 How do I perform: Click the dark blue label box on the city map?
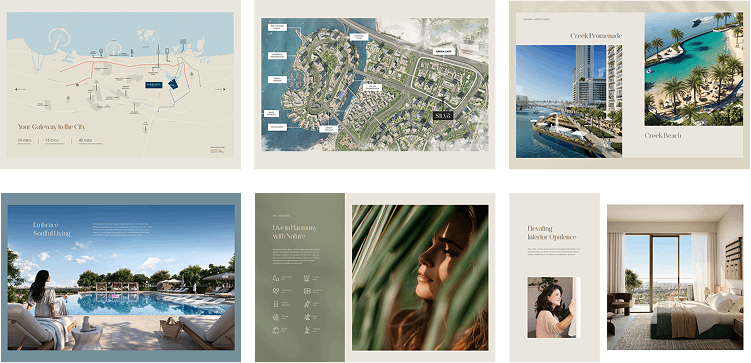(155, 84)
